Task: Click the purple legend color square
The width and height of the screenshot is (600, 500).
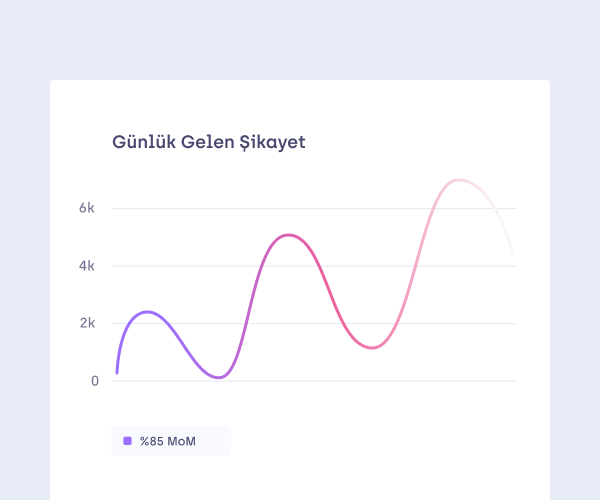Action: point(127,441)
